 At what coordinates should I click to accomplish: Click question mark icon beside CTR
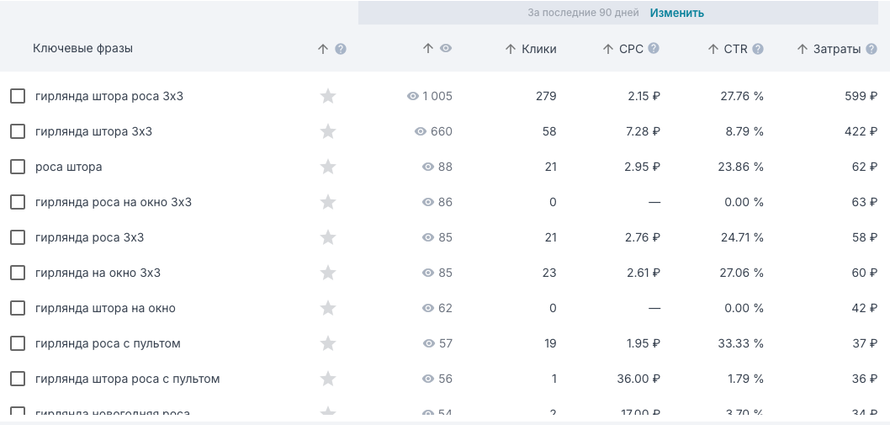pyautogui.click(x=758, y=49)
